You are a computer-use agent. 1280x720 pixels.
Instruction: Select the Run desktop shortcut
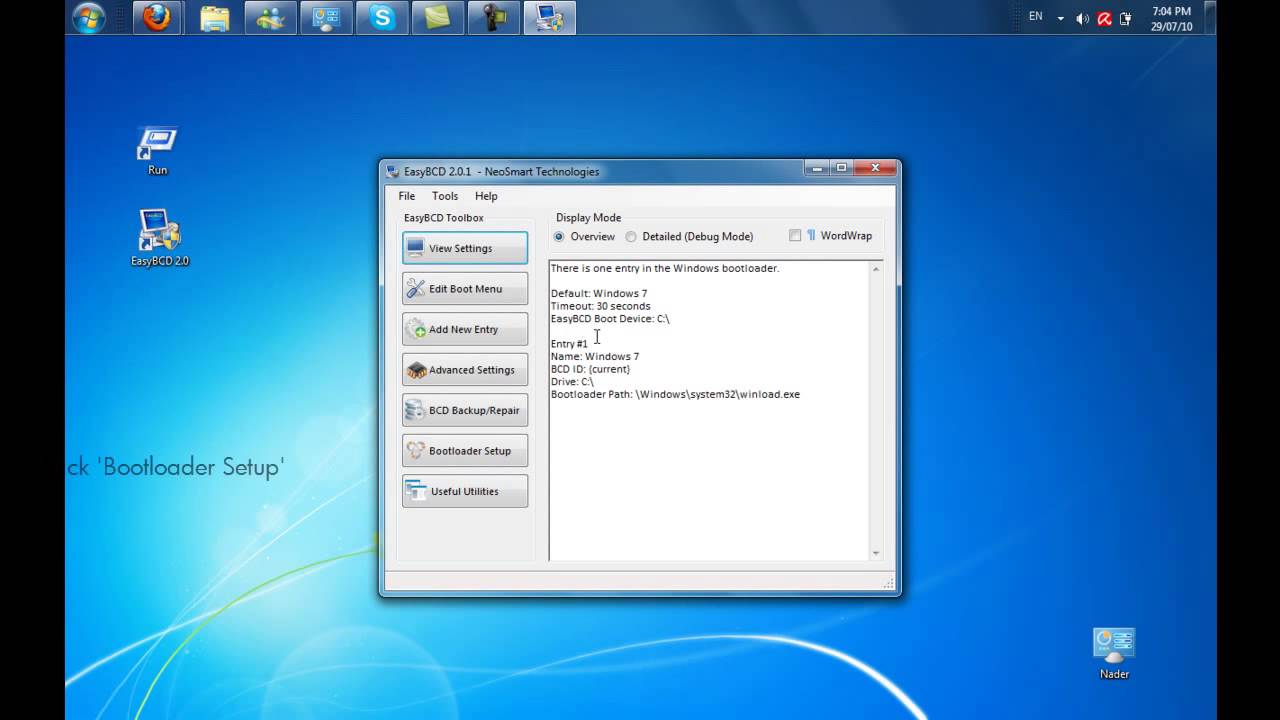157,151
